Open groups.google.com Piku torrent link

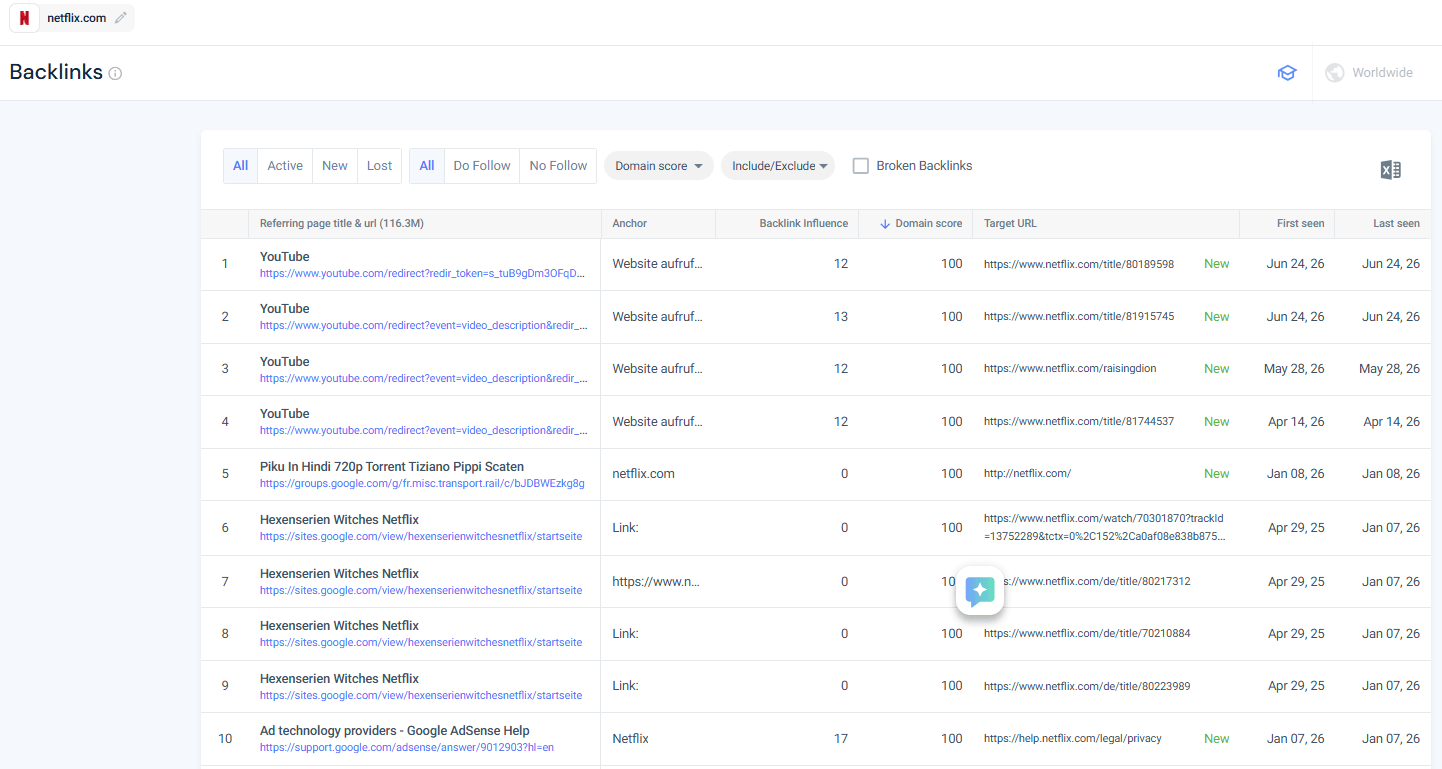tap(422, 484)
